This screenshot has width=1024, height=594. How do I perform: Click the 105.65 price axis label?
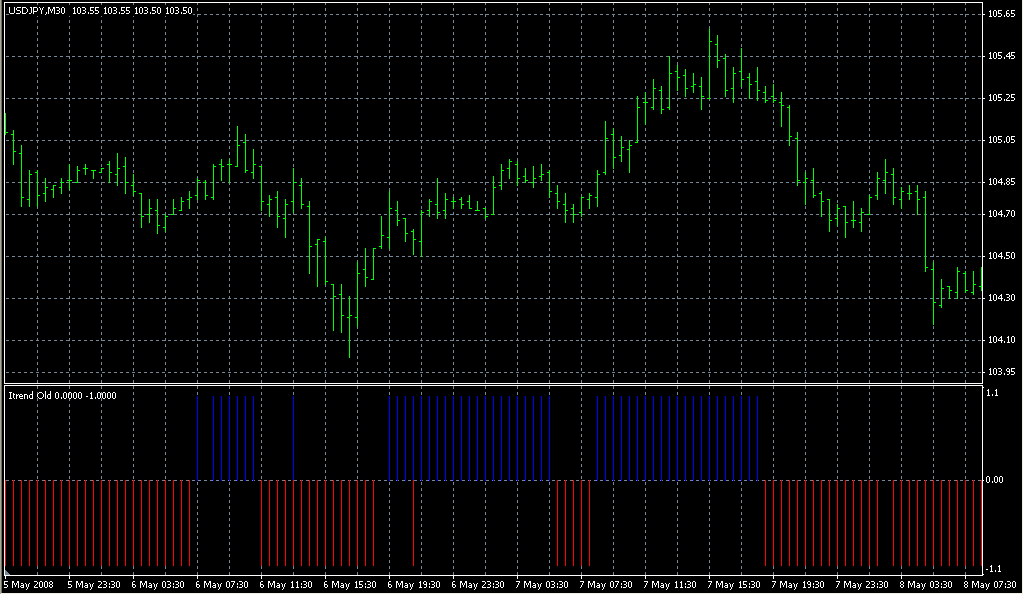[1001, 14]
